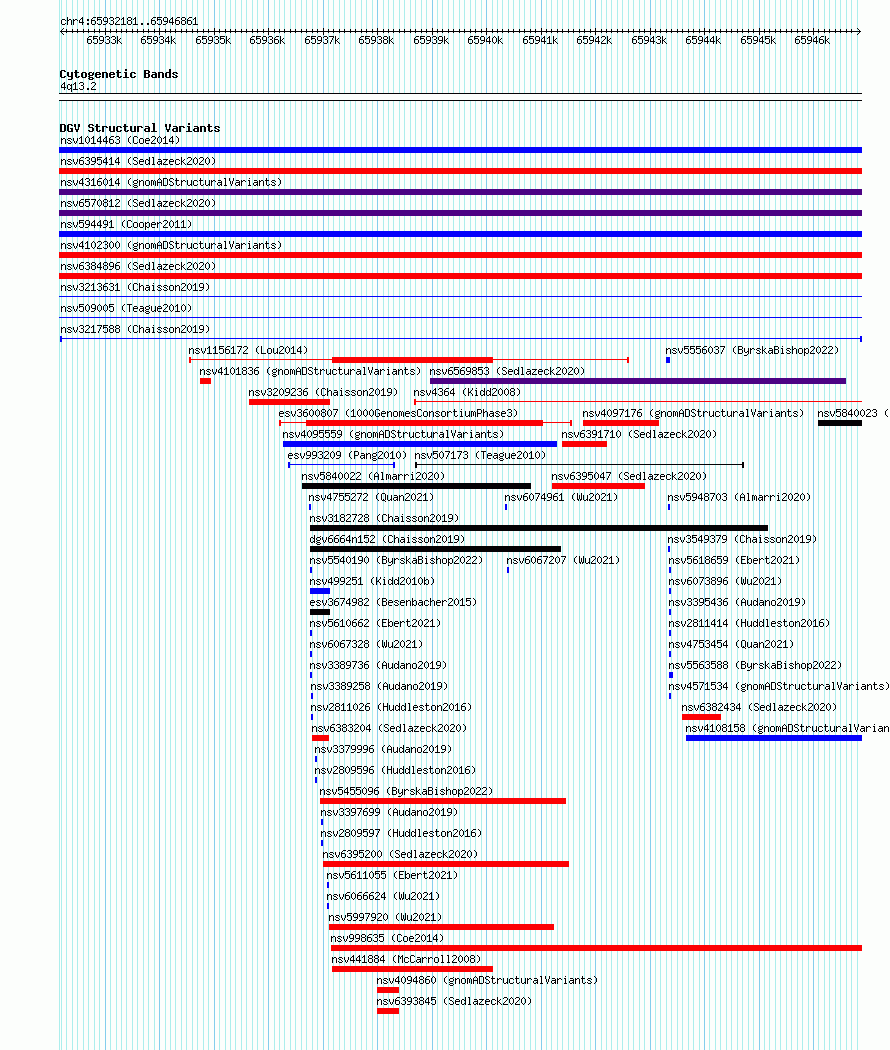Open nsv6395414 (Sedlazeck2020) variant
Viewport: 890px width, 1050px height.
(x=138, y=161)
